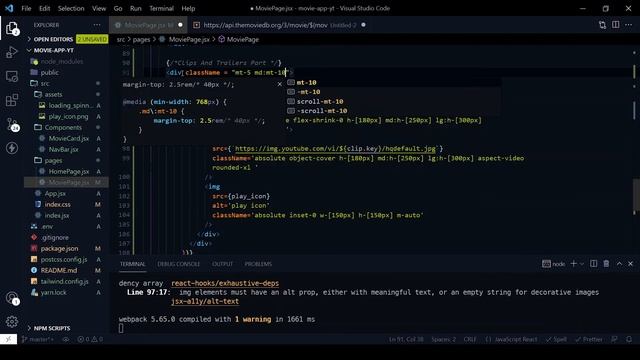Click the Spell status bar button
The image size is (640, 360).
coord(557,339)
